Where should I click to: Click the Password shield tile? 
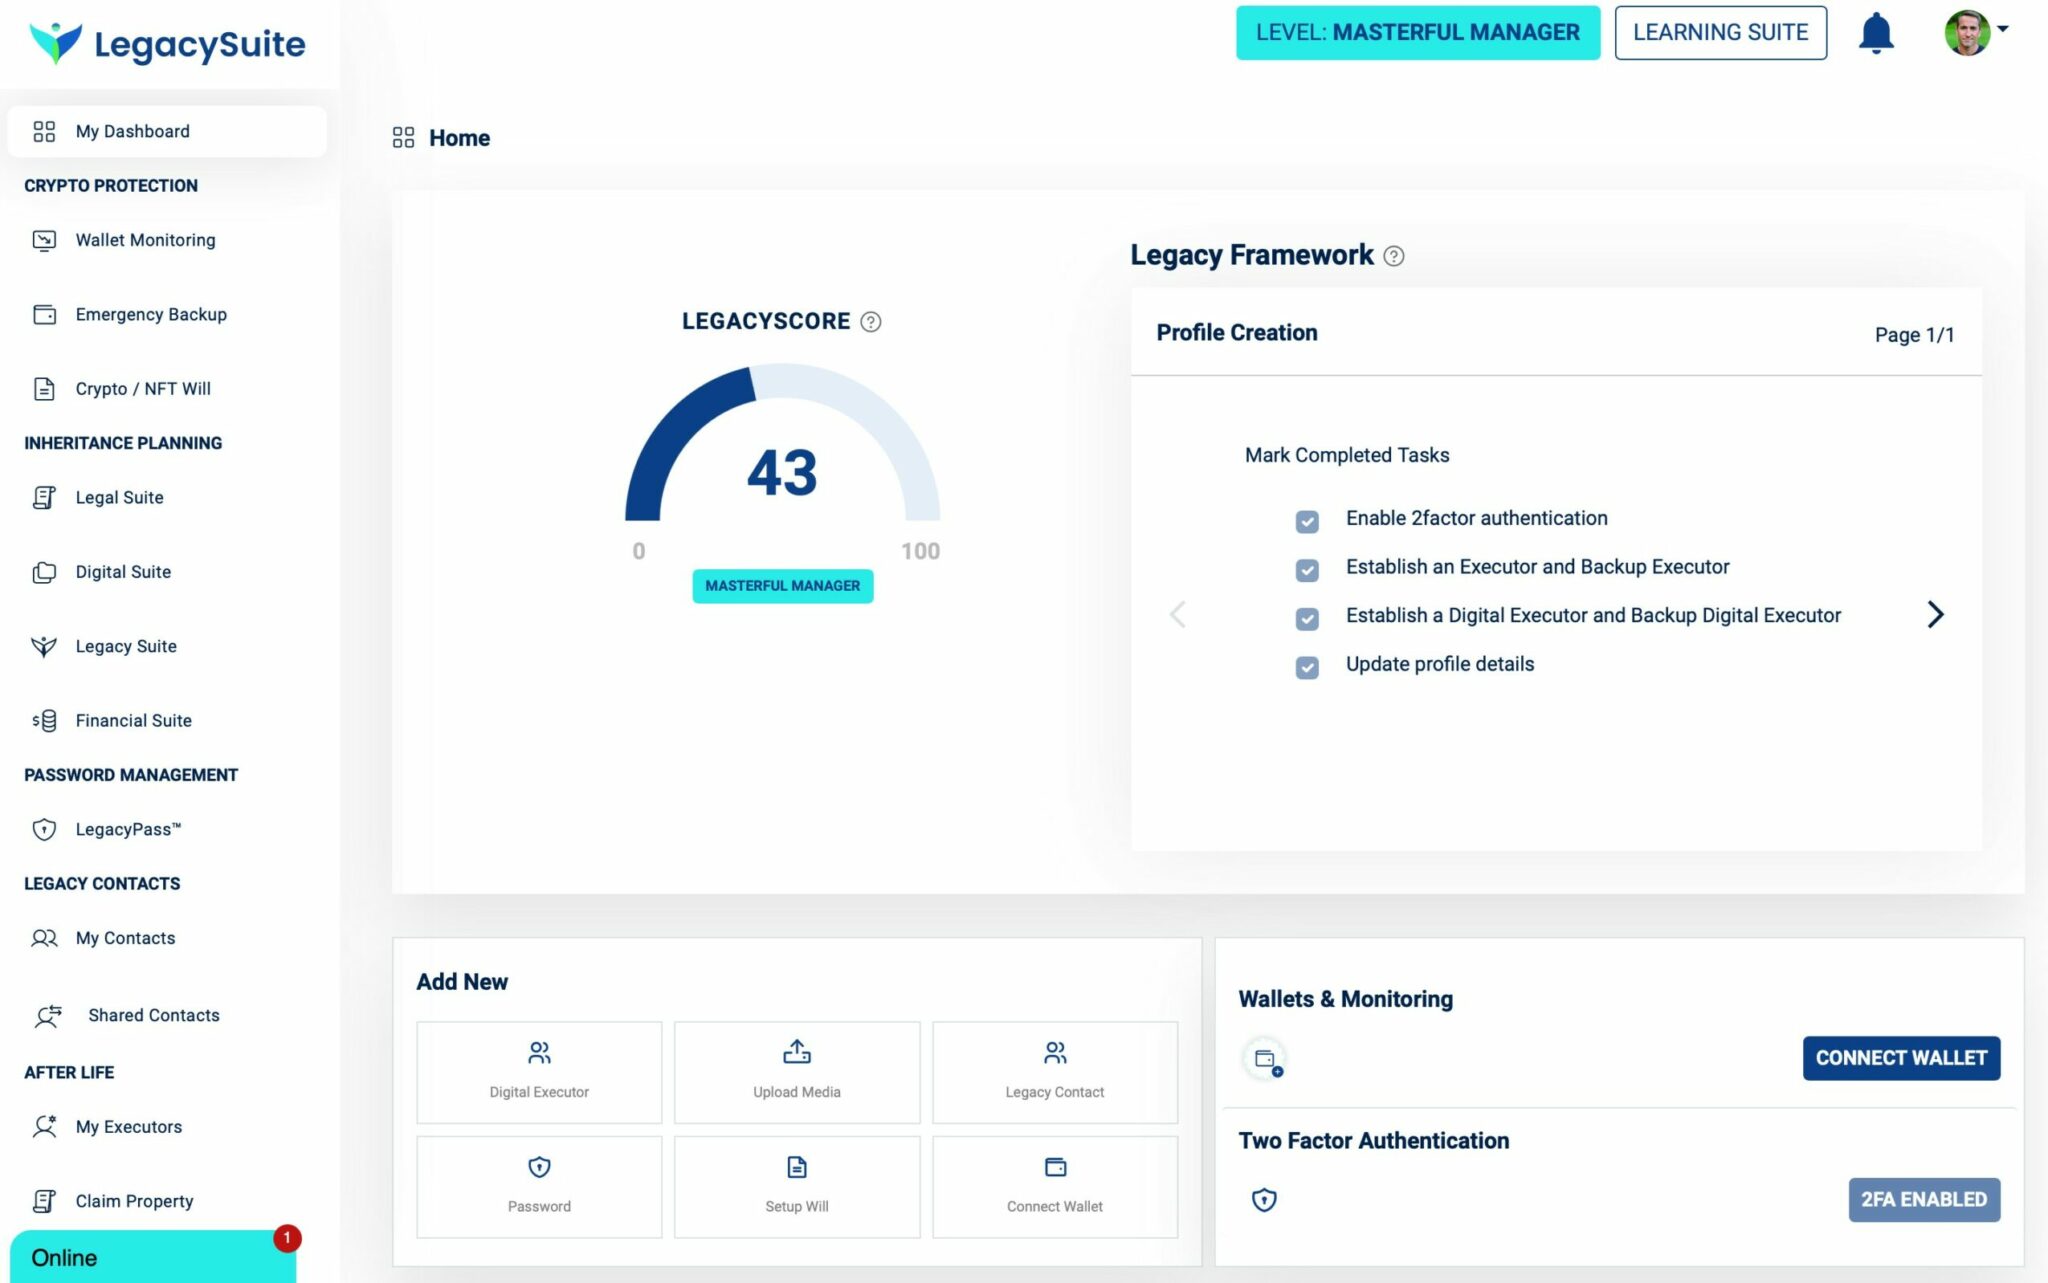point(539,1186)
